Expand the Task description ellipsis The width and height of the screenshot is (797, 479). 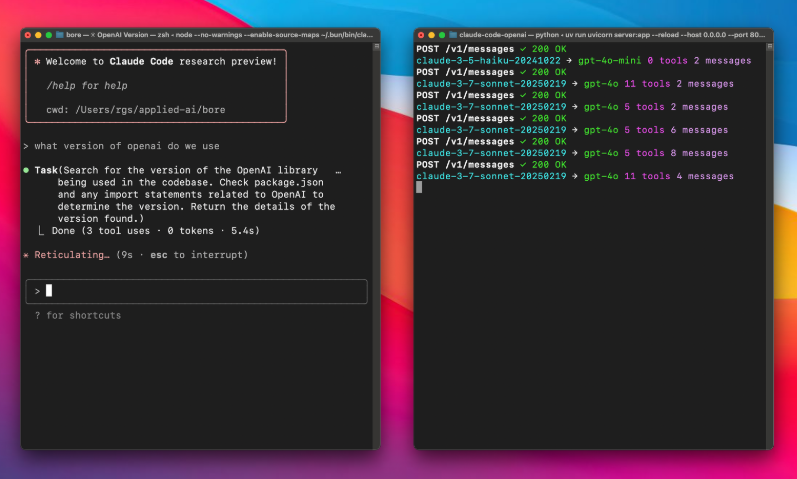339,171
